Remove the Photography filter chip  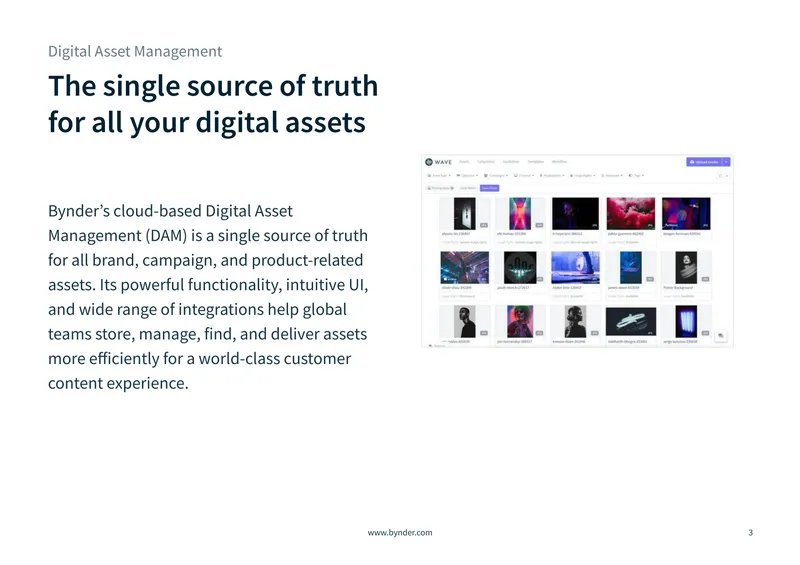point(452,188)
